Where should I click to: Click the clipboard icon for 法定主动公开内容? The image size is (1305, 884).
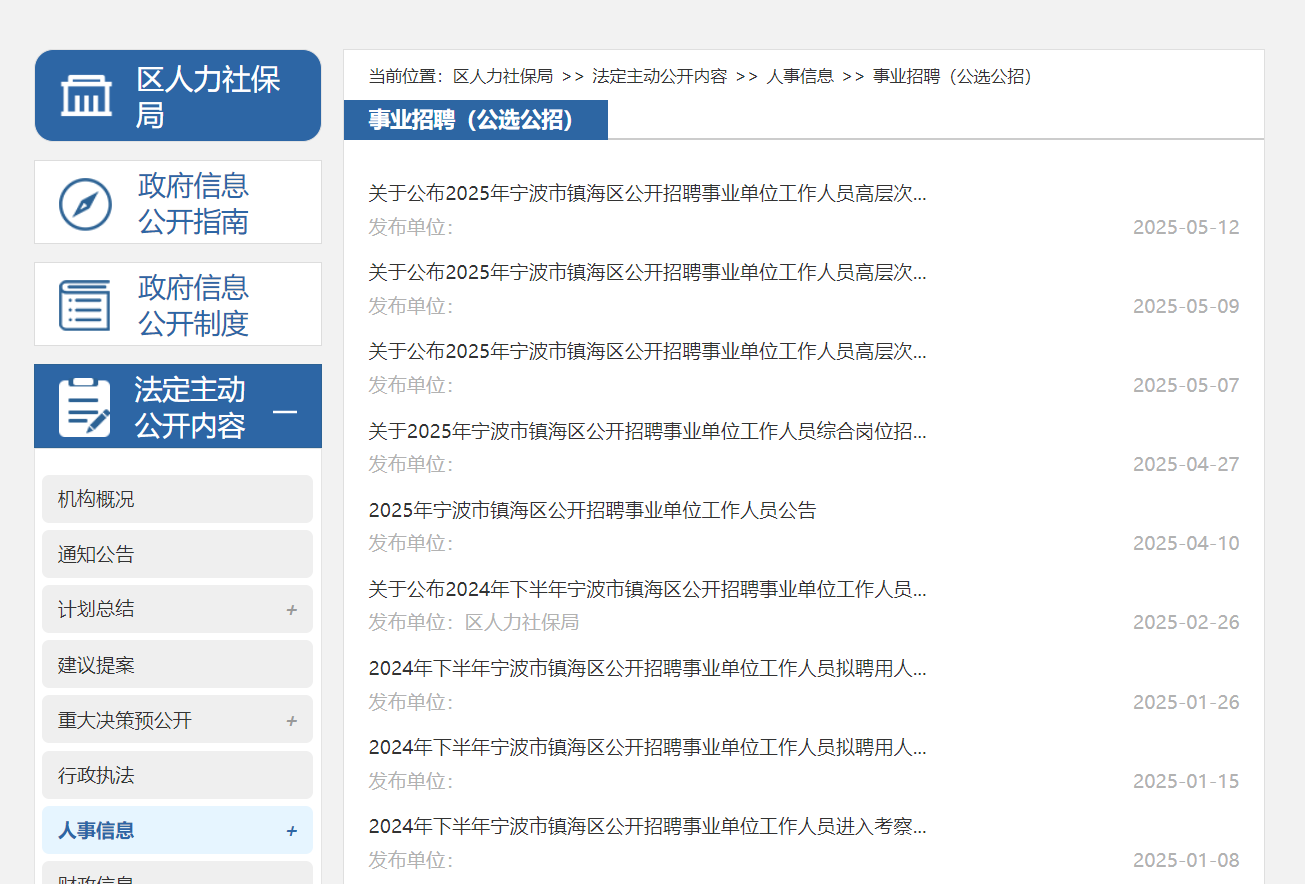click(x=85, y=407)
